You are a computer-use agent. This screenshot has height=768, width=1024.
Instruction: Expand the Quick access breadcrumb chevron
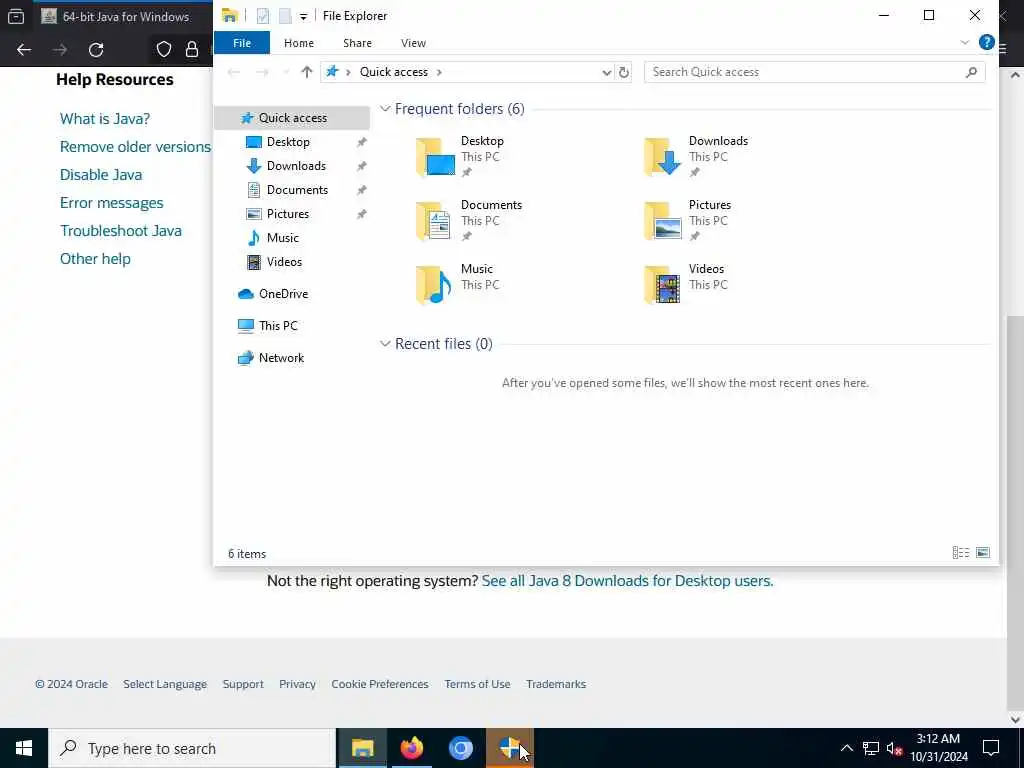(439, 72)
